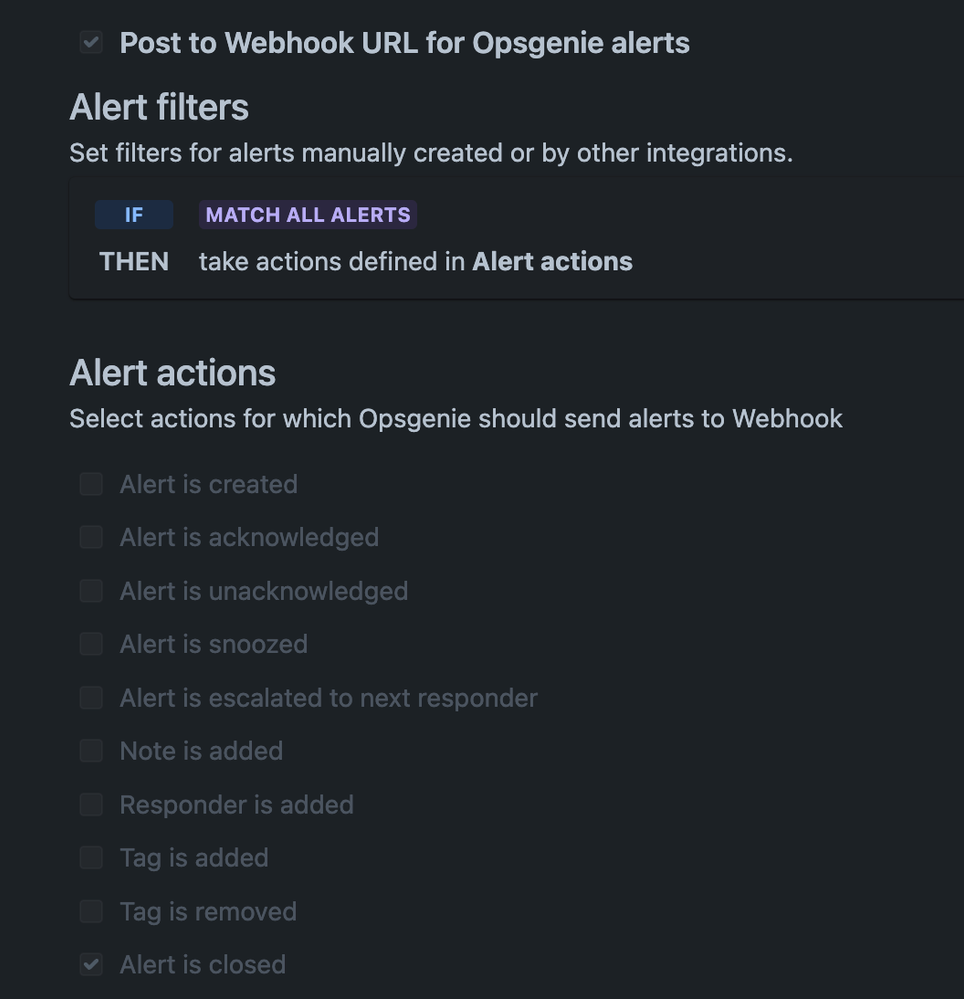The image size is (964, 999).
Task: Click the "Alert filters" section heading
Action: 159,106
